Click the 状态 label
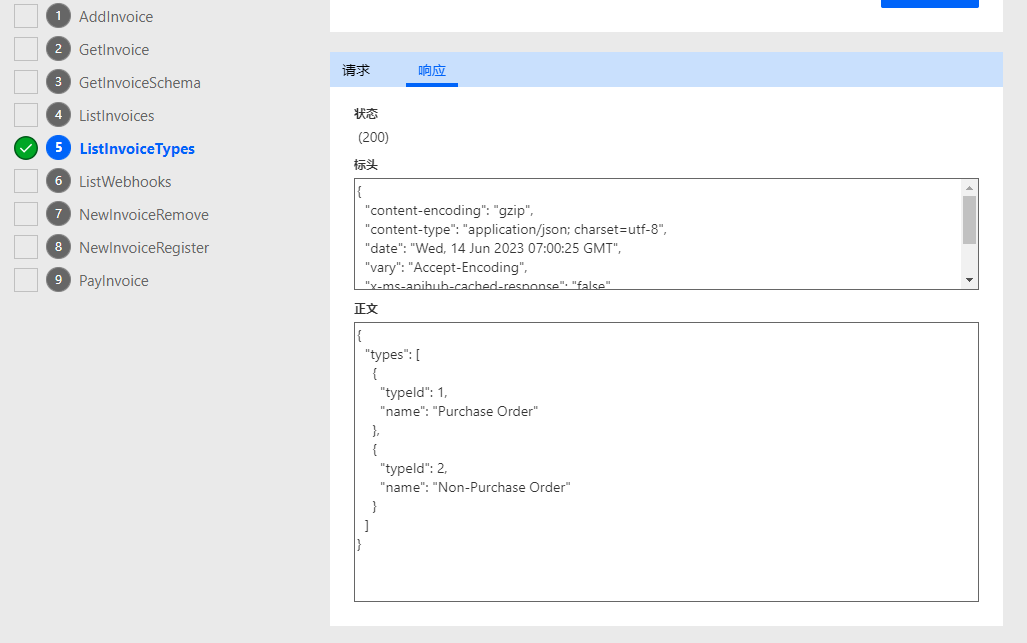Screen dimensions: 1027x643 366,114
